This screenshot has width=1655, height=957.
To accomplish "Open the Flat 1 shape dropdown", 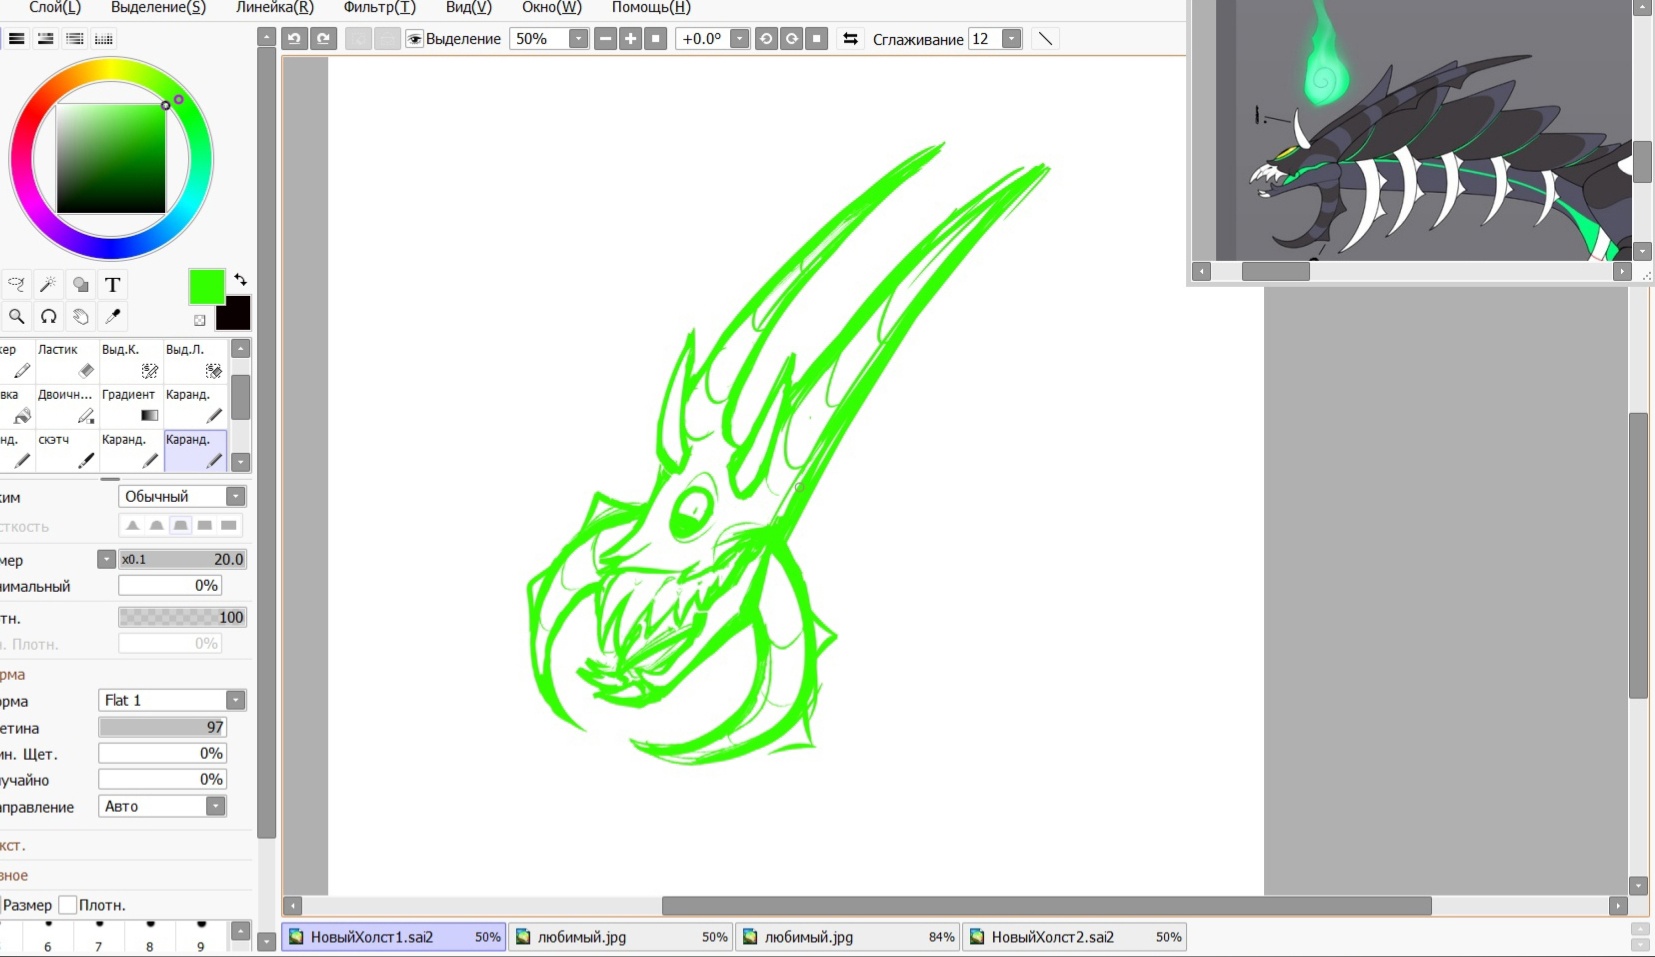I will (235, 700).
